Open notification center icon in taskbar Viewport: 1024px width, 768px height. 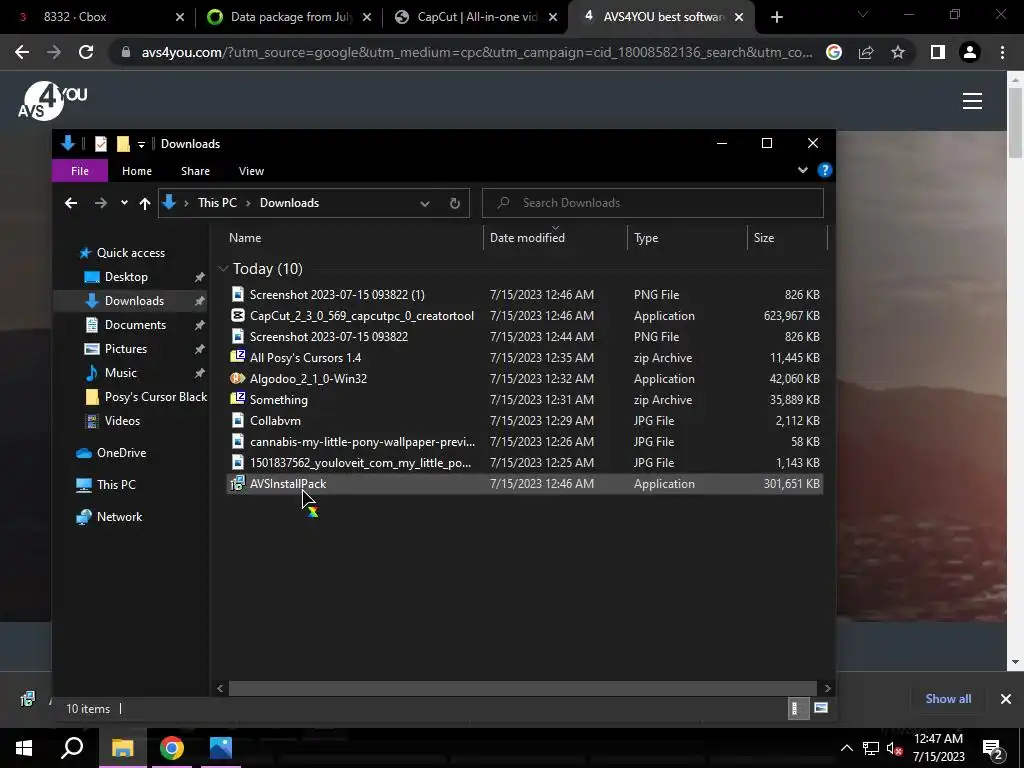click(x=993, y=748)
